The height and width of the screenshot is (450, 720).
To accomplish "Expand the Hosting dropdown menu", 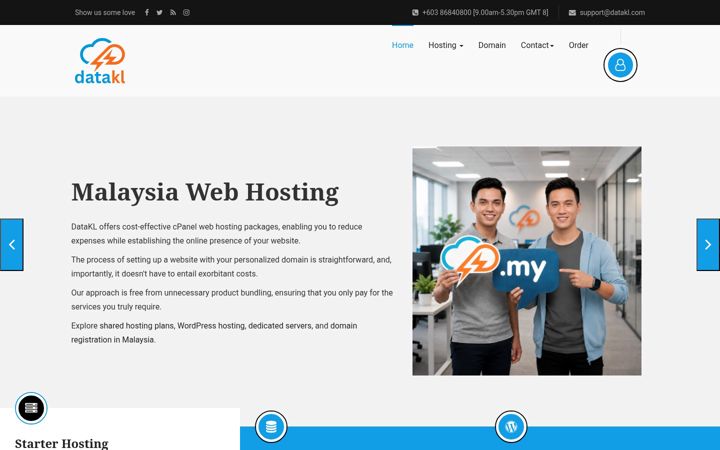I will point(445,45).
